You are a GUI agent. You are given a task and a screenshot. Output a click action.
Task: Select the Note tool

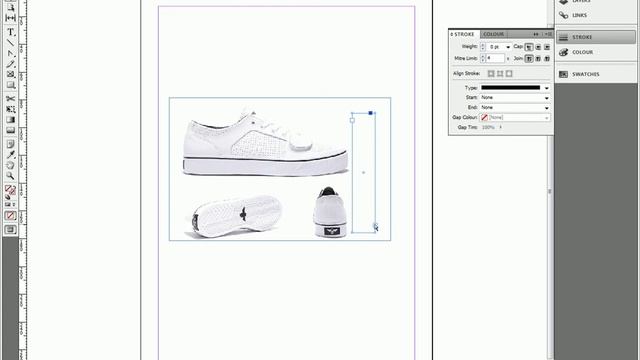point(11,144)
